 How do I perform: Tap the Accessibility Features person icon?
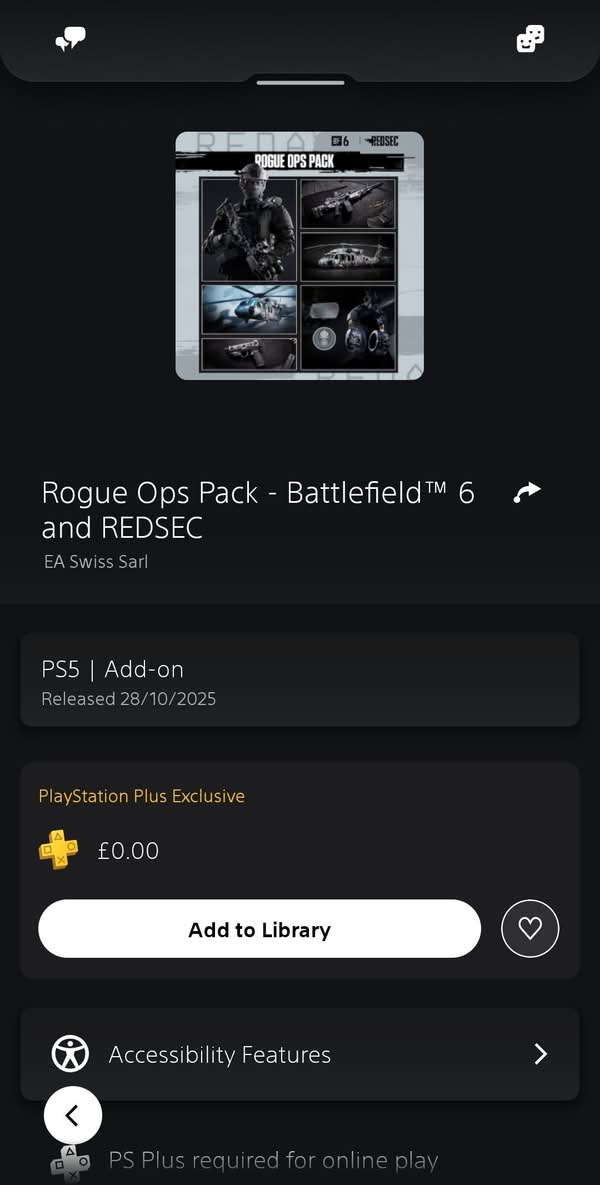click(x=70, y=1054)
